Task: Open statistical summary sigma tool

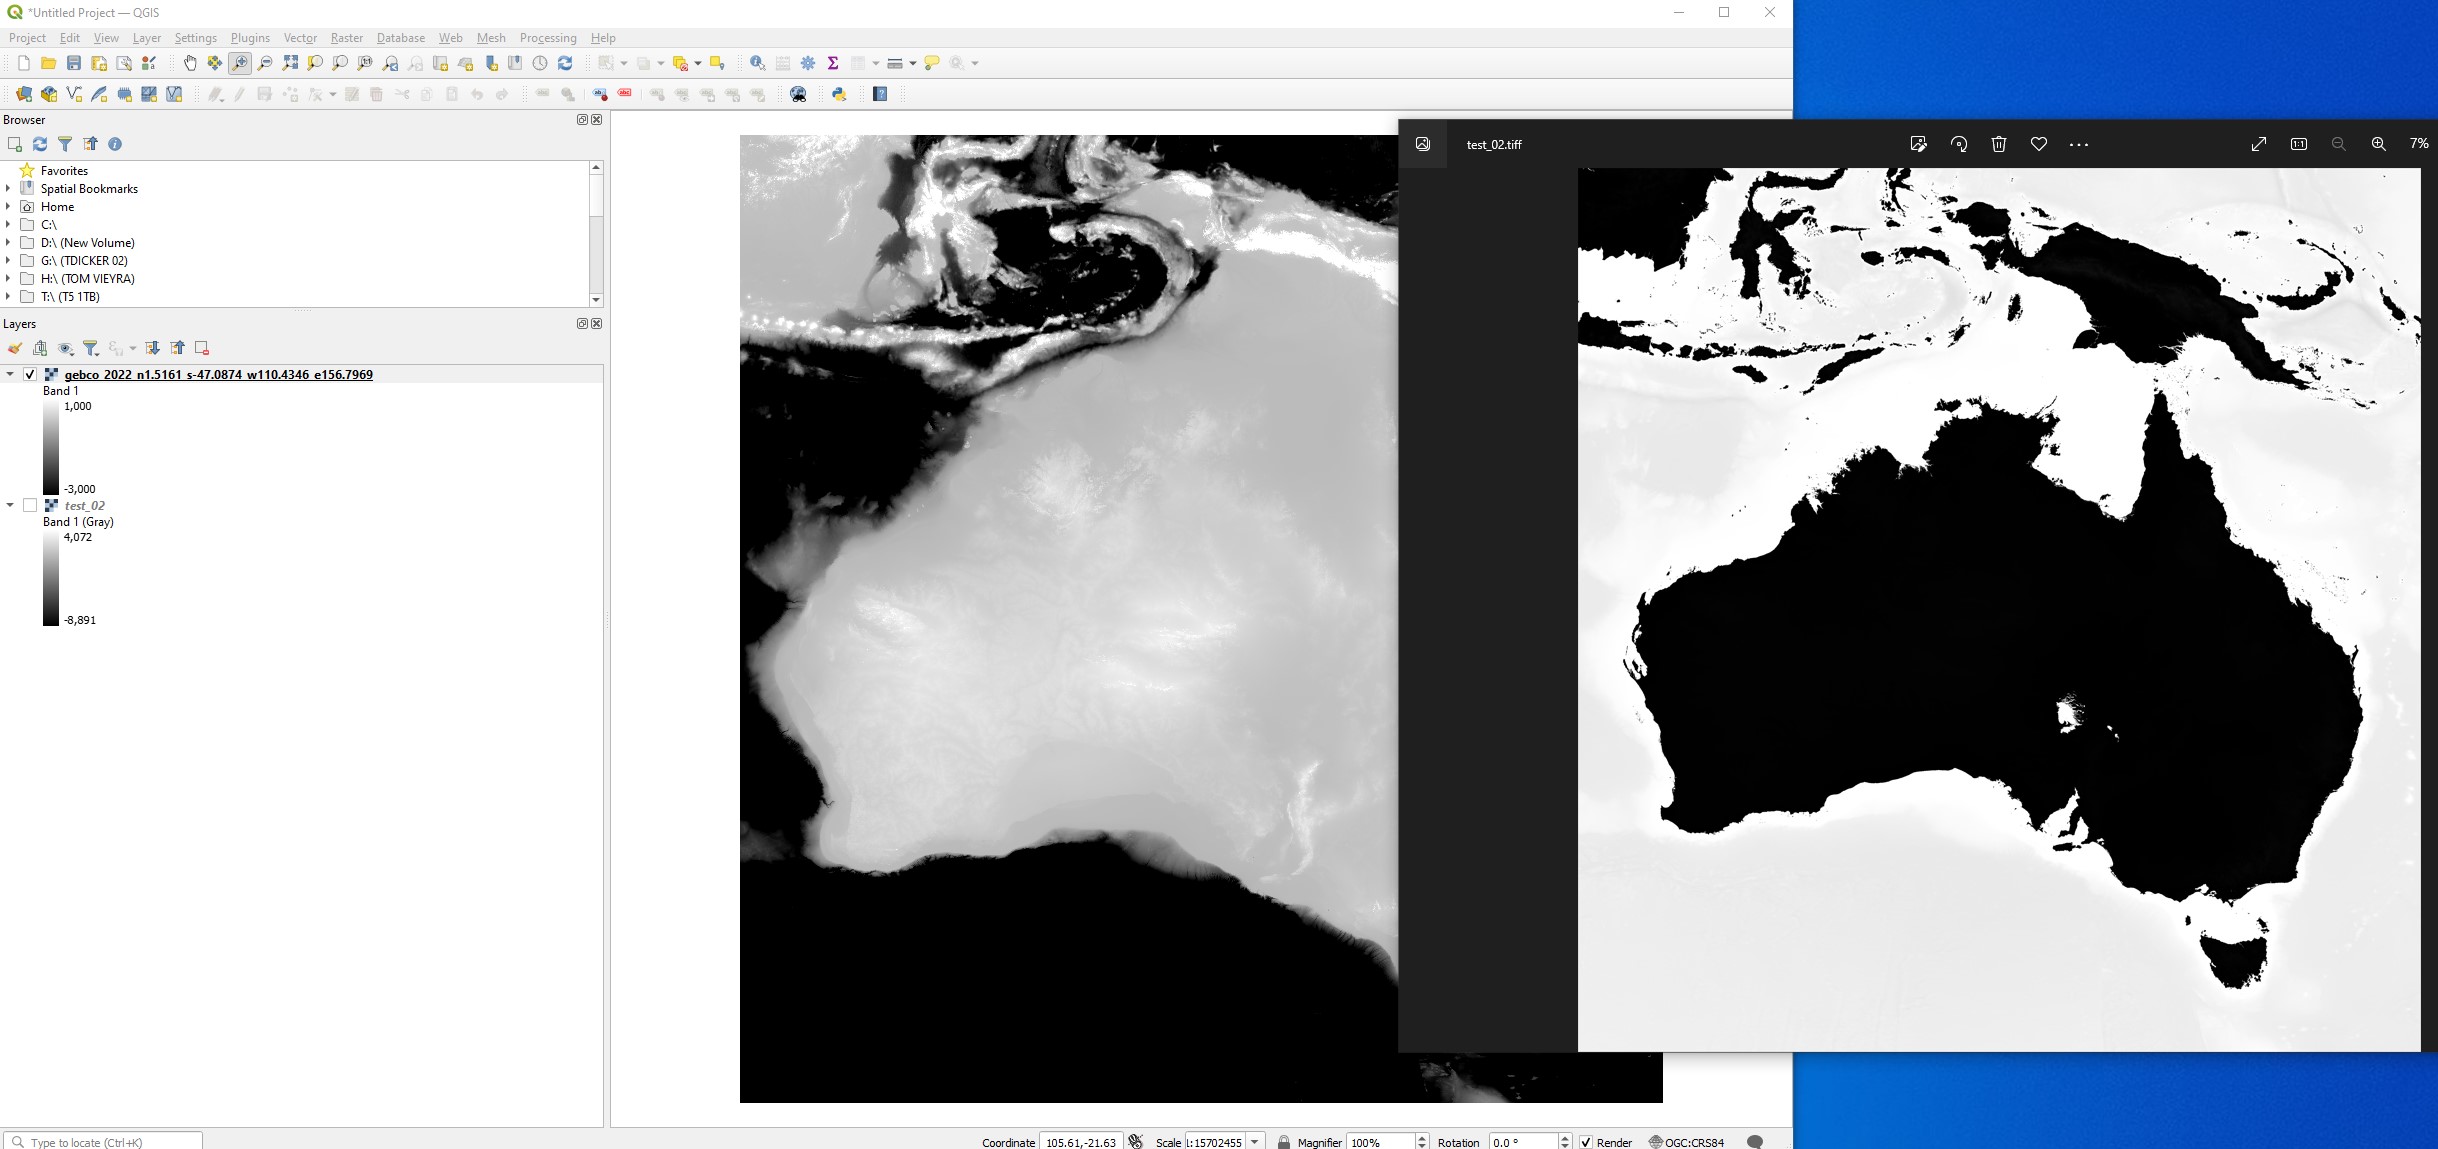Action: point(833,63)
